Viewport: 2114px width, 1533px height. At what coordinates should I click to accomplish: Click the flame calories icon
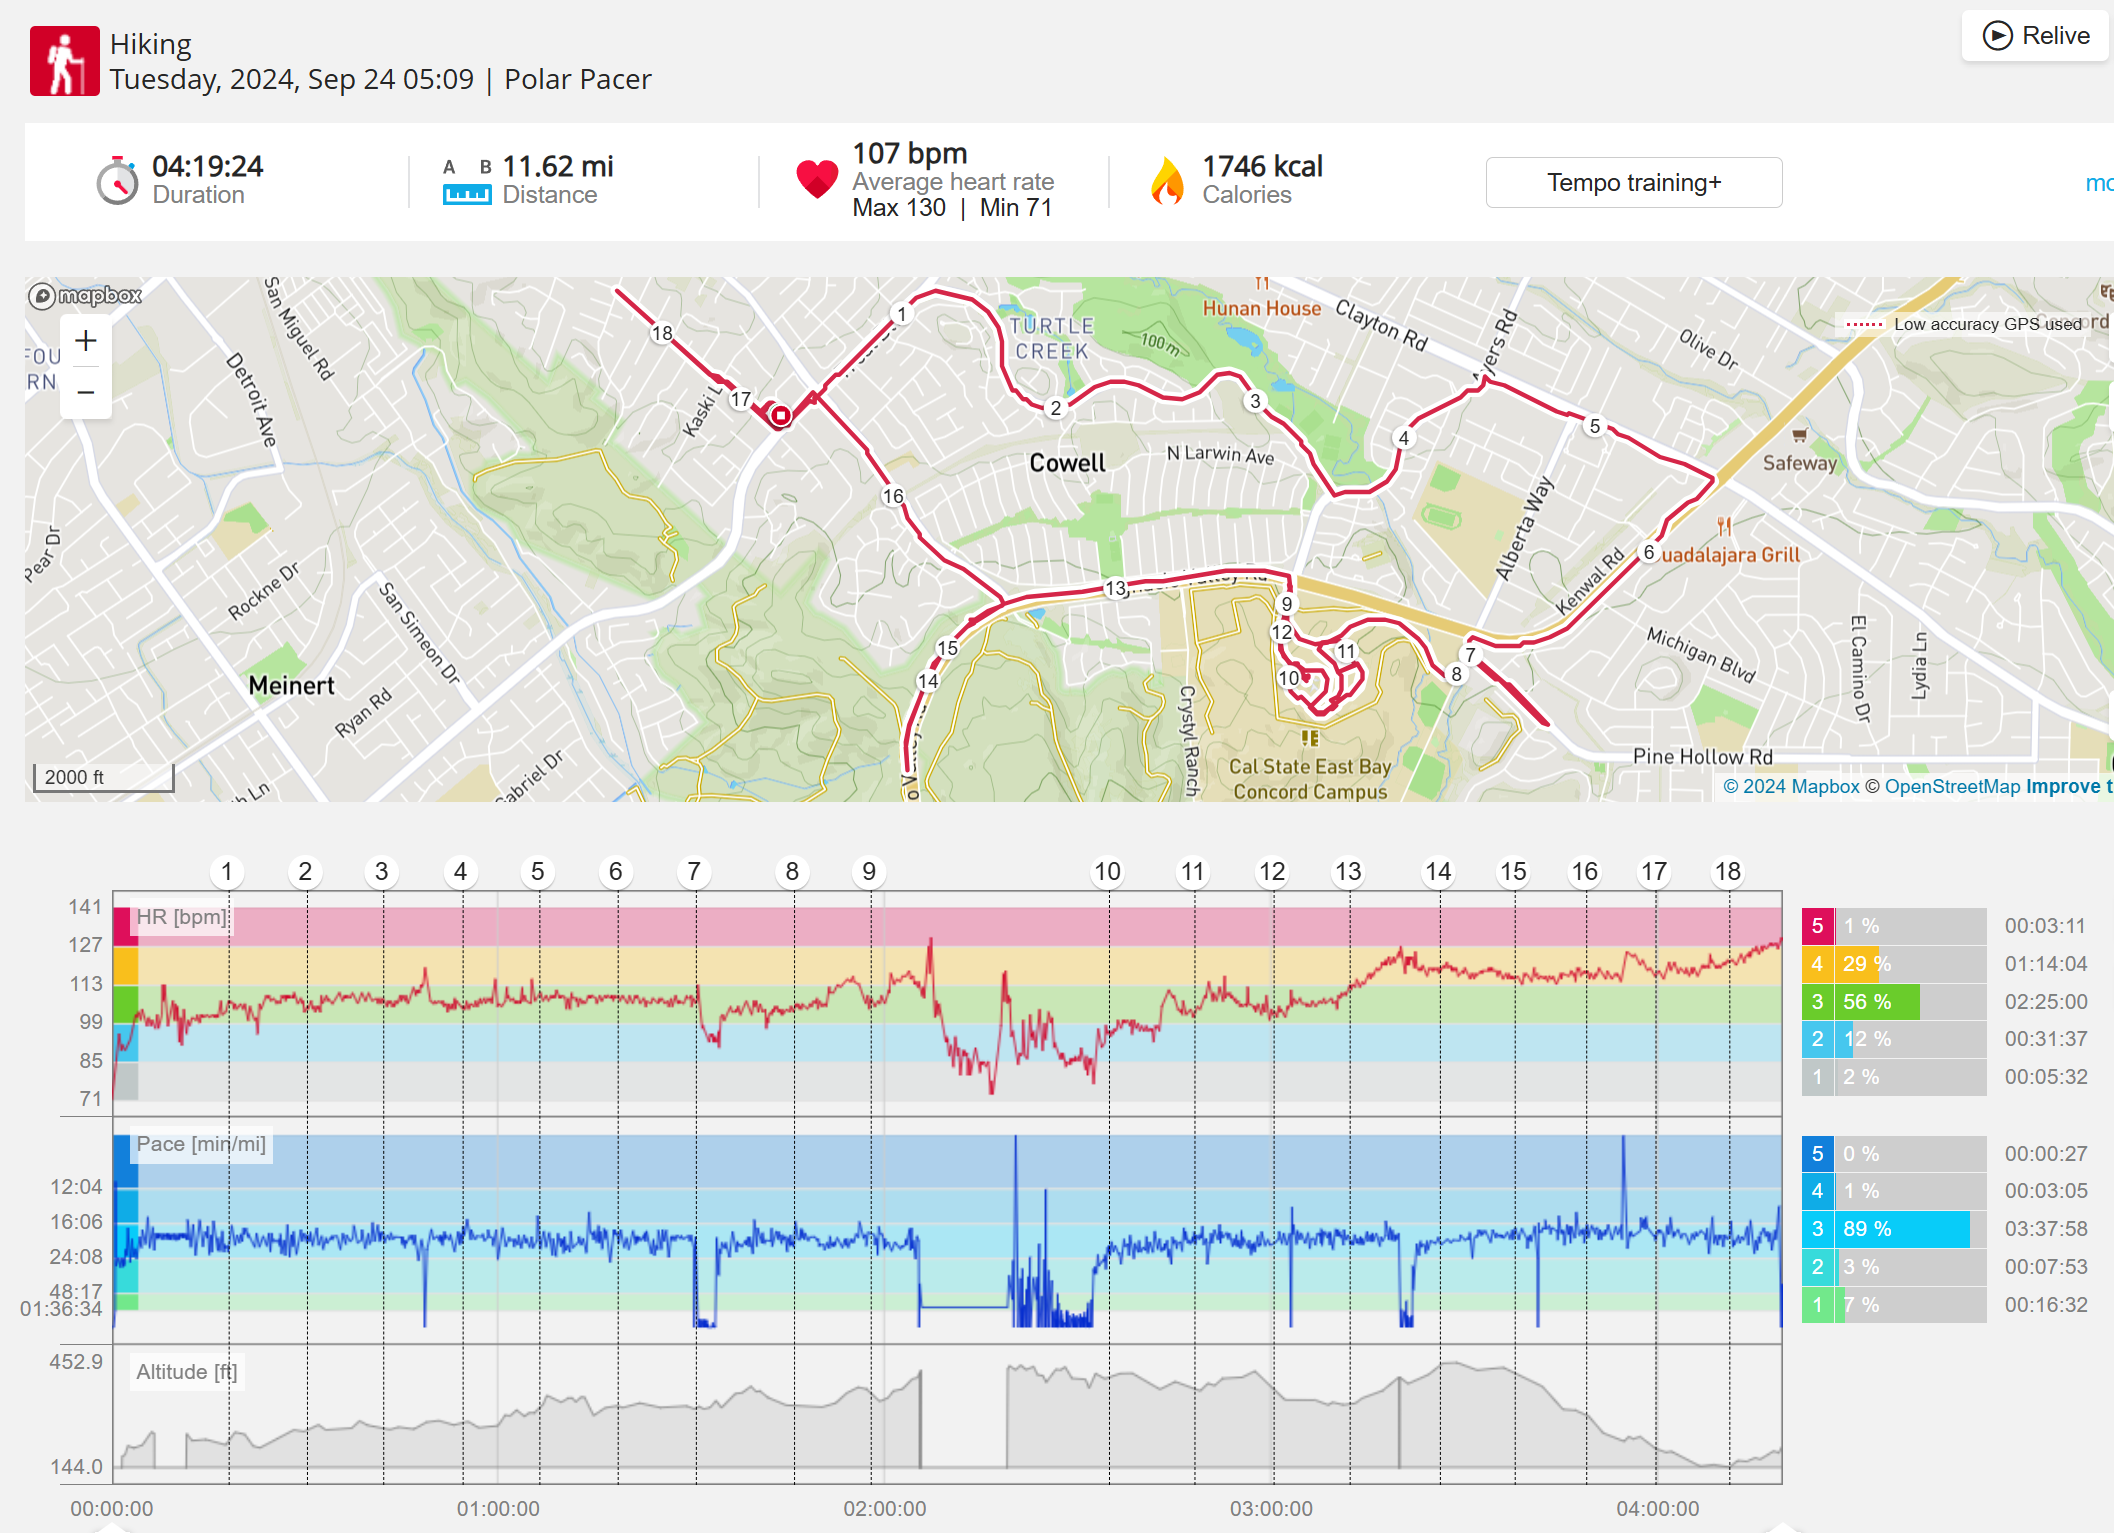(x=1166, y=181)
